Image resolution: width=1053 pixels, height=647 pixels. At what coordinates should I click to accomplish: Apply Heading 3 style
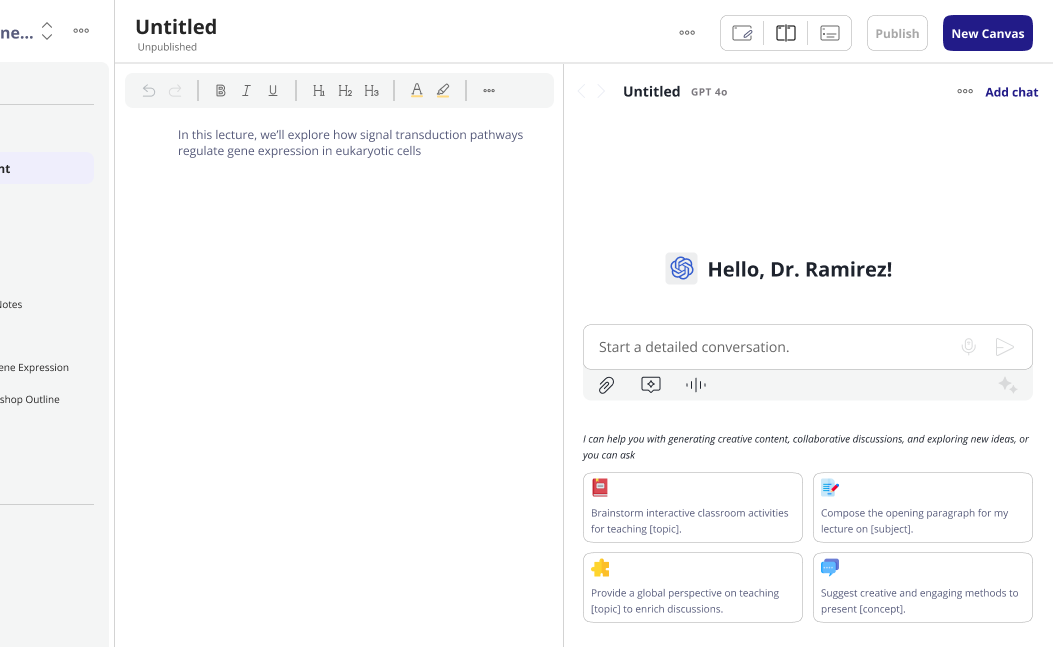[371, 91]
